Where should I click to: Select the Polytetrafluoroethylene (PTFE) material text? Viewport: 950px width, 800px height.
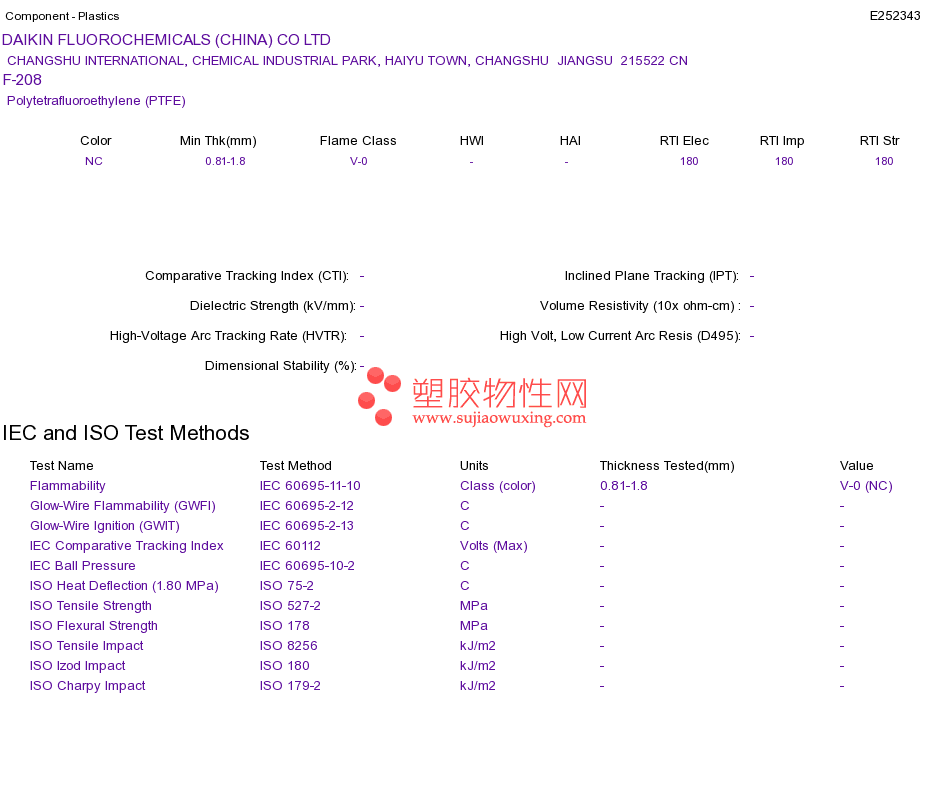coord(96,101)
